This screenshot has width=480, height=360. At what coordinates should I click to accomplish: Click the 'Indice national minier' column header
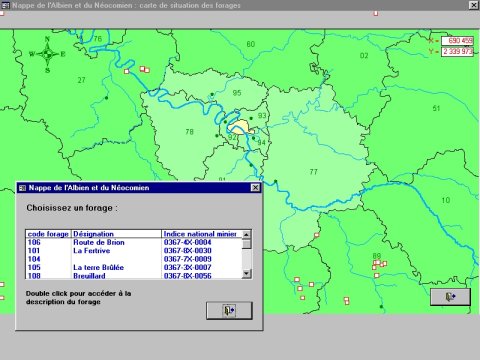point(202,234)
